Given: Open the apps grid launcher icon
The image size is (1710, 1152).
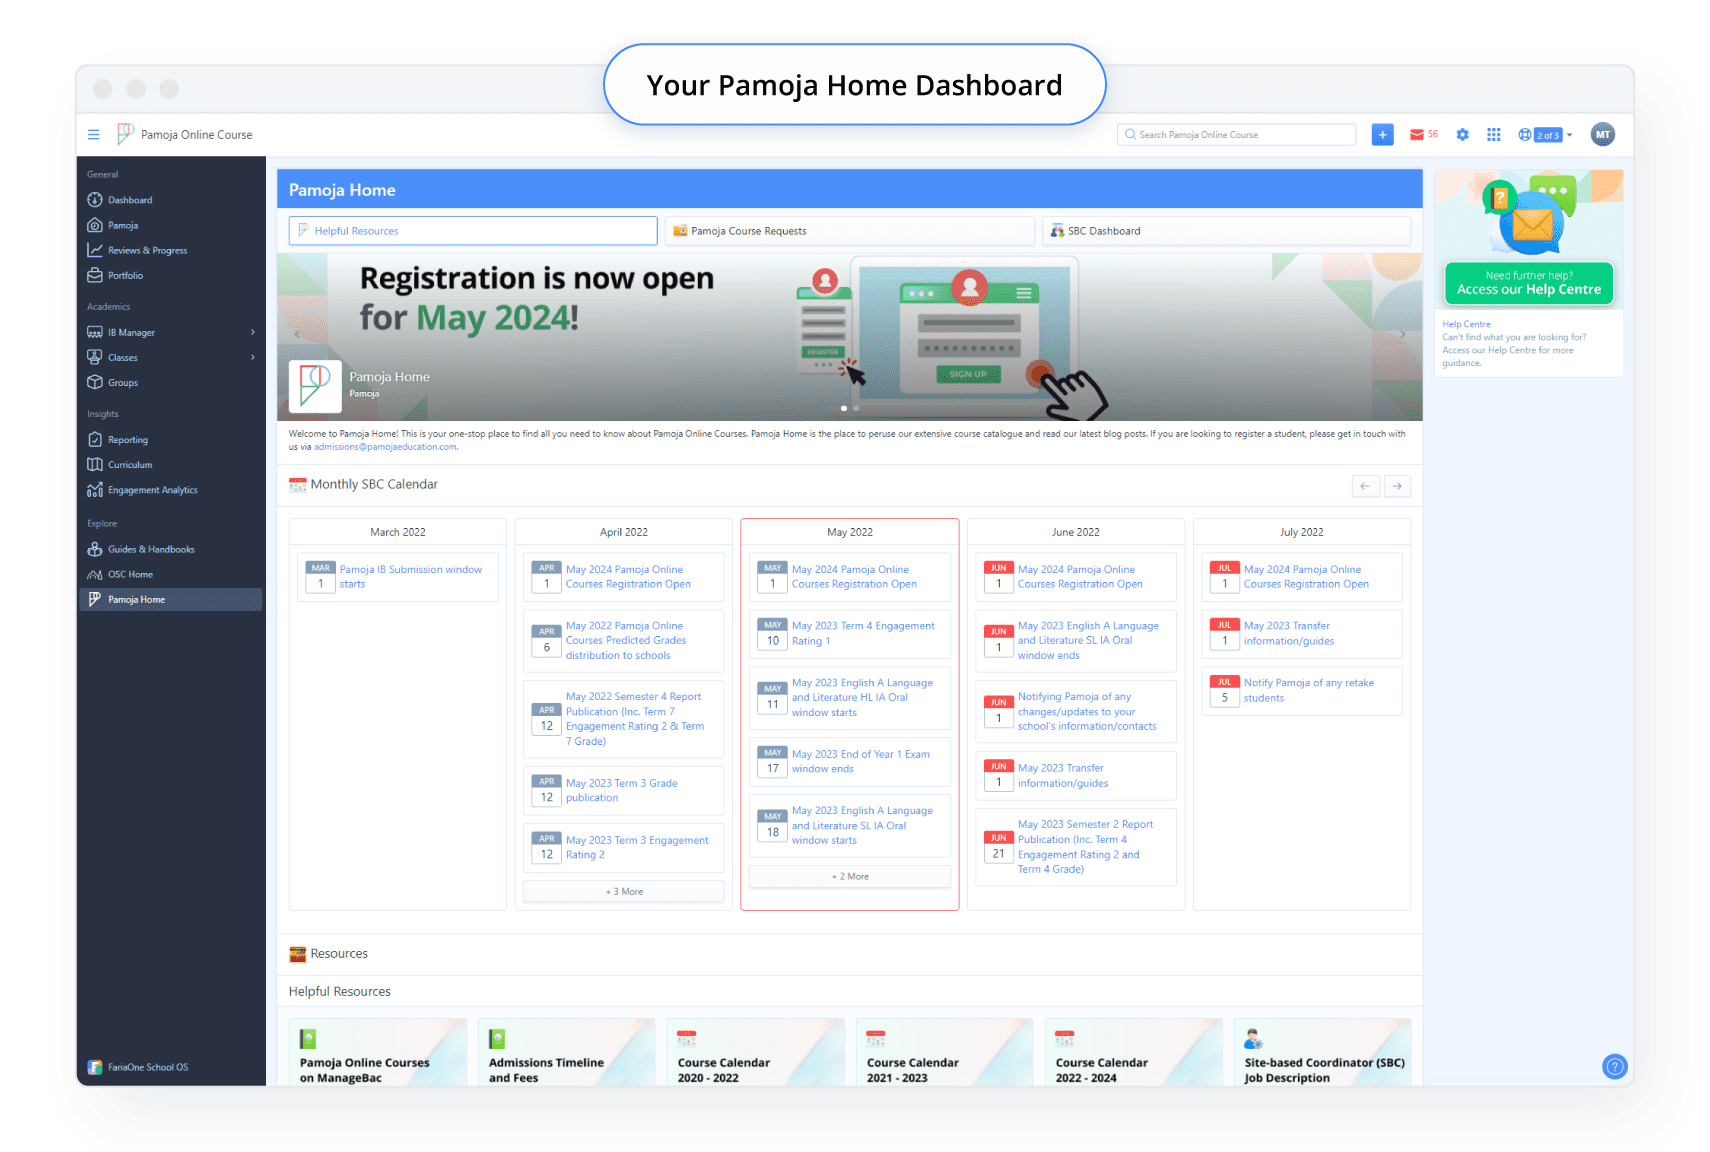Looking at the screenshot, I should (1493, 135).
